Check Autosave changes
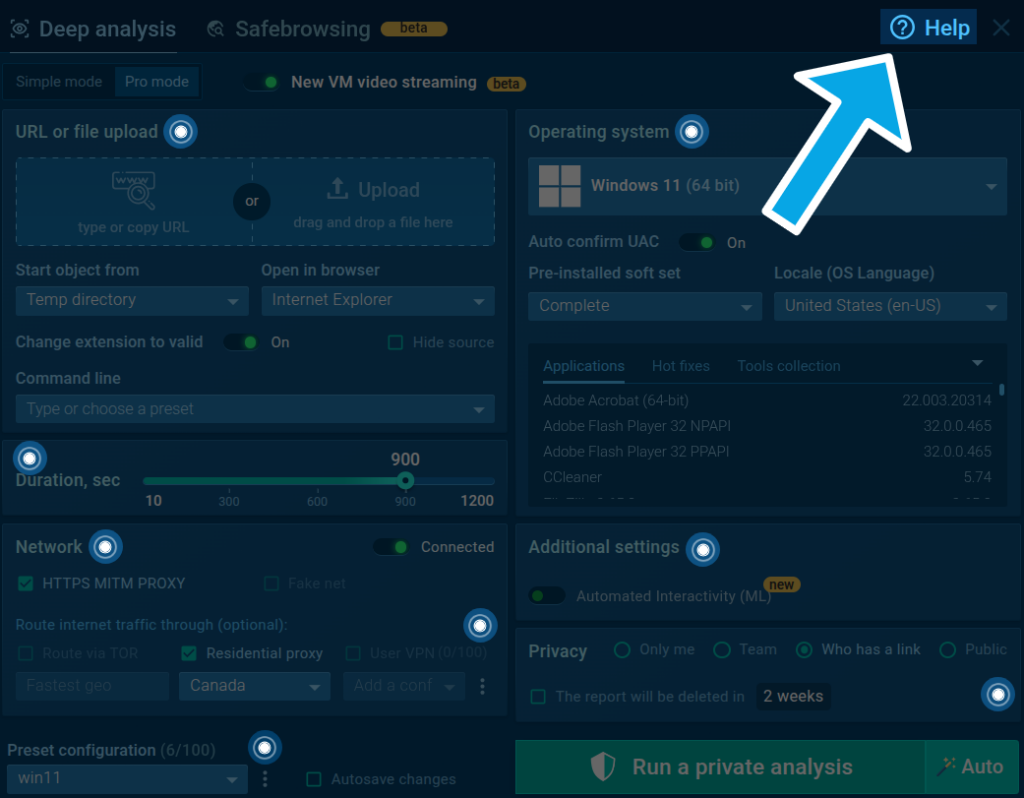The image size is (1024, 798). [x=314, y=779]
